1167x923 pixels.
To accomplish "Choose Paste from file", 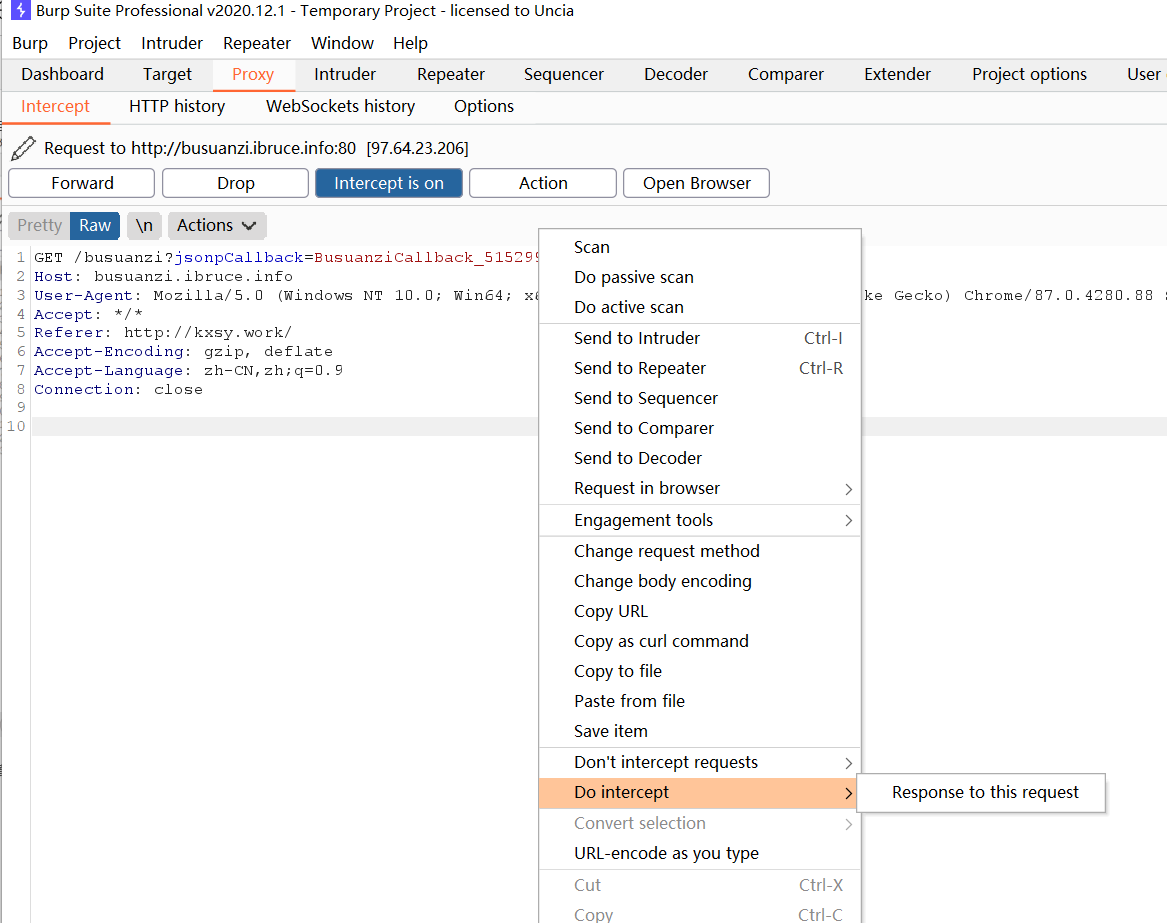I will (700, 701).
